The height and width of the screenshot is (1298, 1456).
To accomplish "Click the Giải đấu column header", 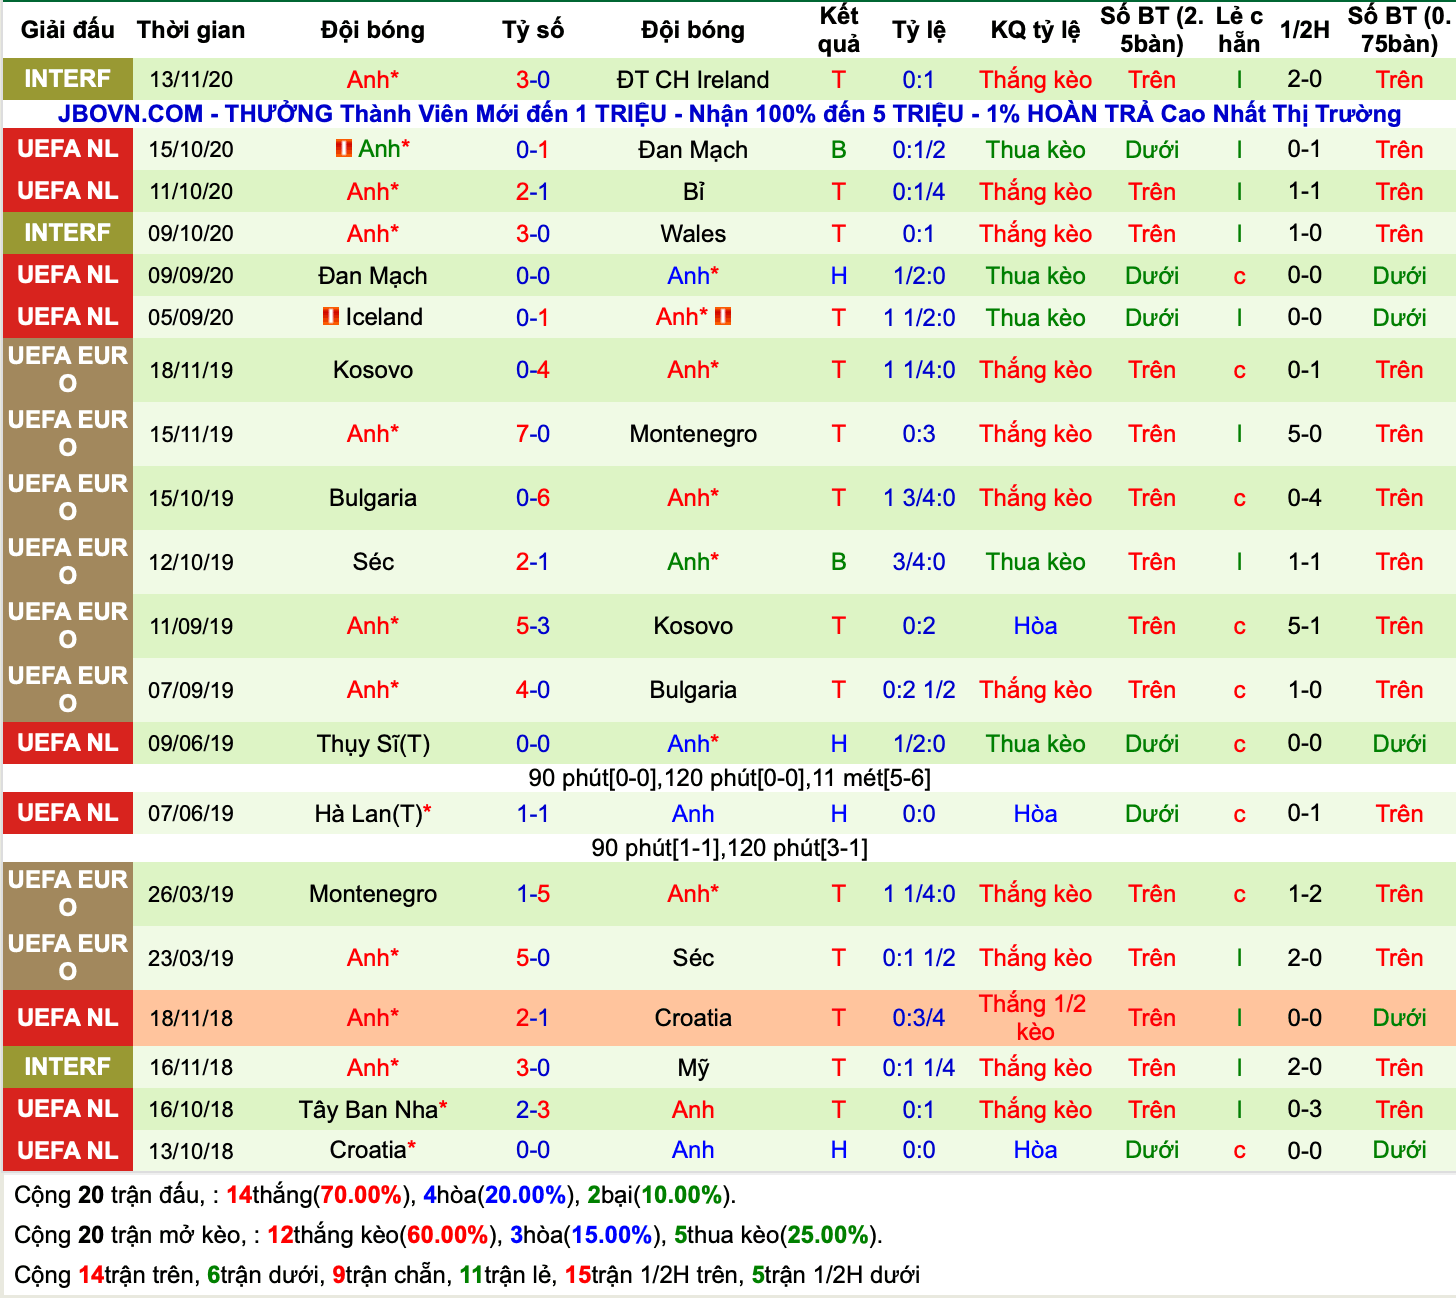I will [68, 30].
